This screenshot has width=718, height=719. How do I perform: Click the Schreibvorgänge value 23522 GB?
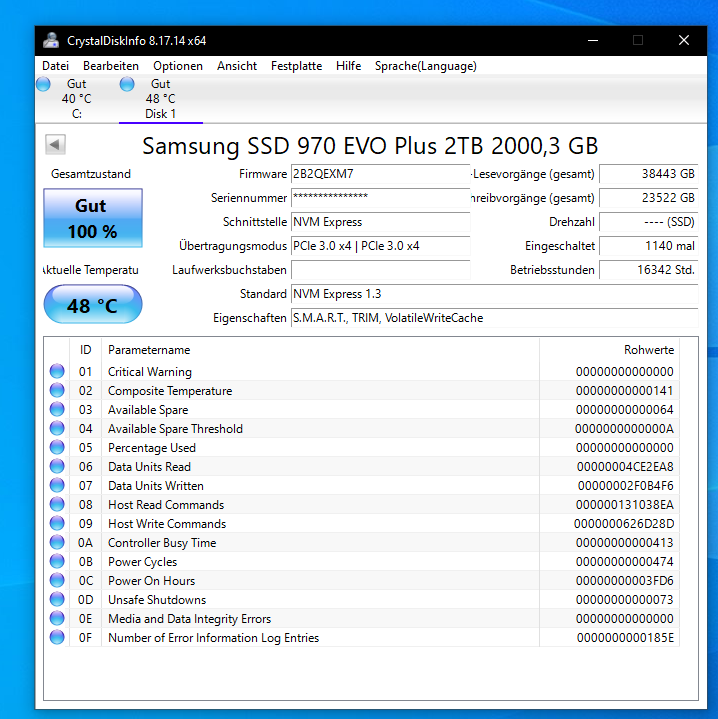[x=649, y=198]
